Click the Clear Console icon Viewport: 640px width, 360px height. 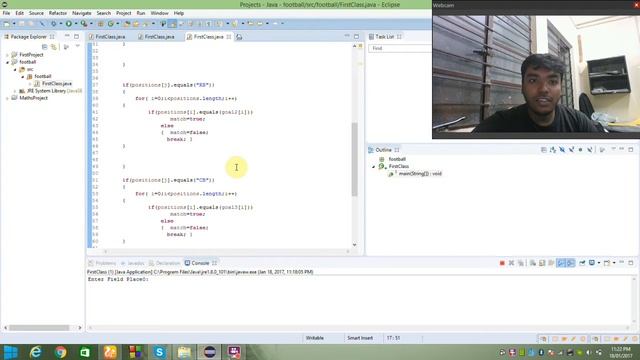(533, 263)
